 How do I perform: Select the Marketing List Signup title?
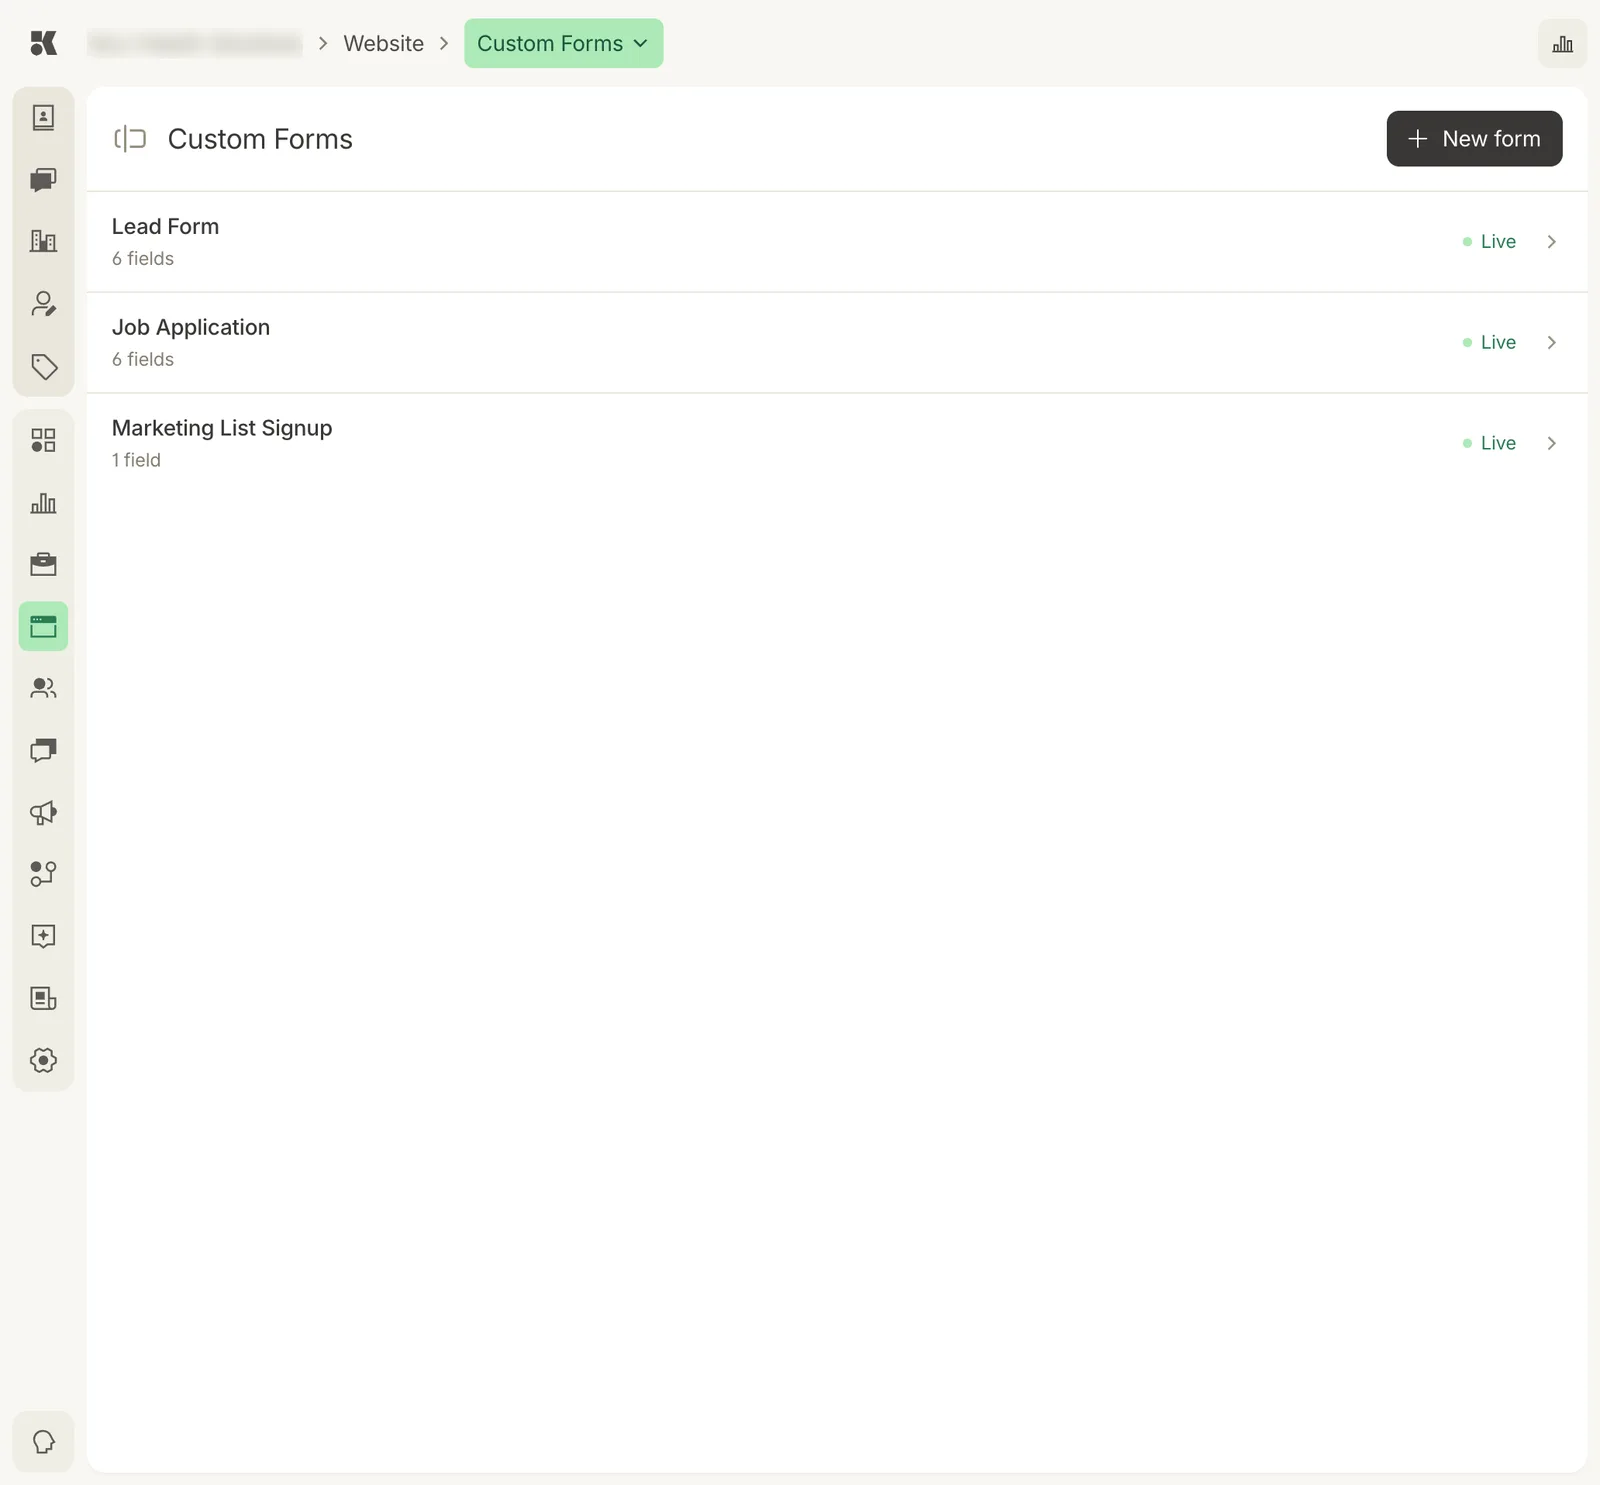point(222,428)
